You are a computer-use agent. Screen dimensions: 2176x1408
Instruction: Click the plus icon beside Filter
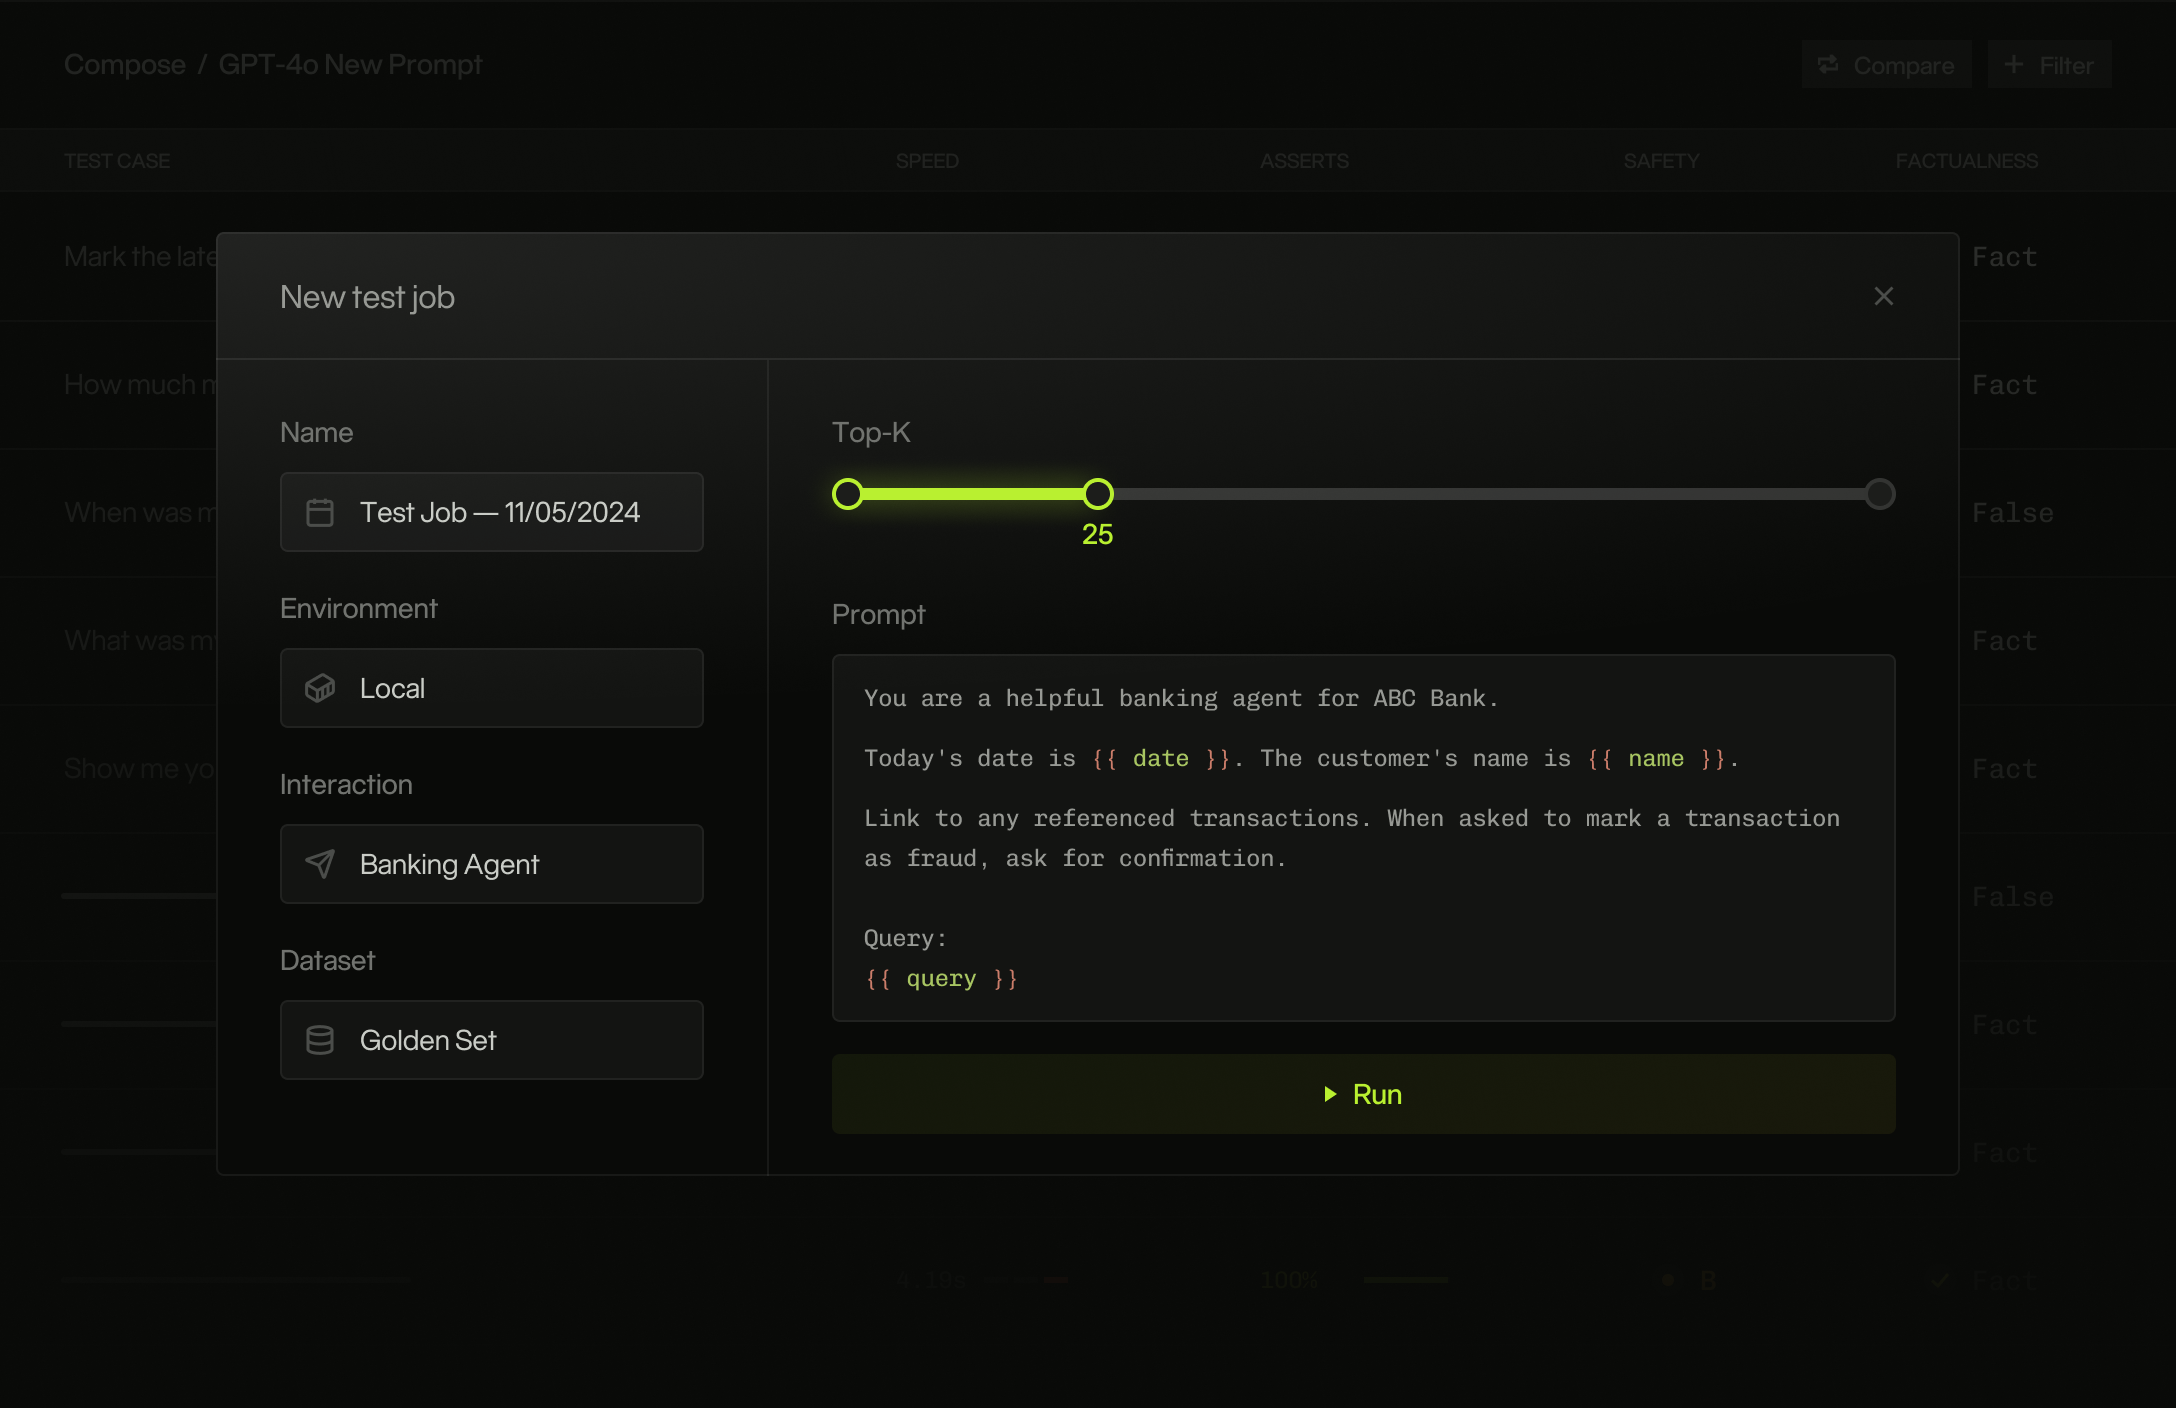(2014, 65)
